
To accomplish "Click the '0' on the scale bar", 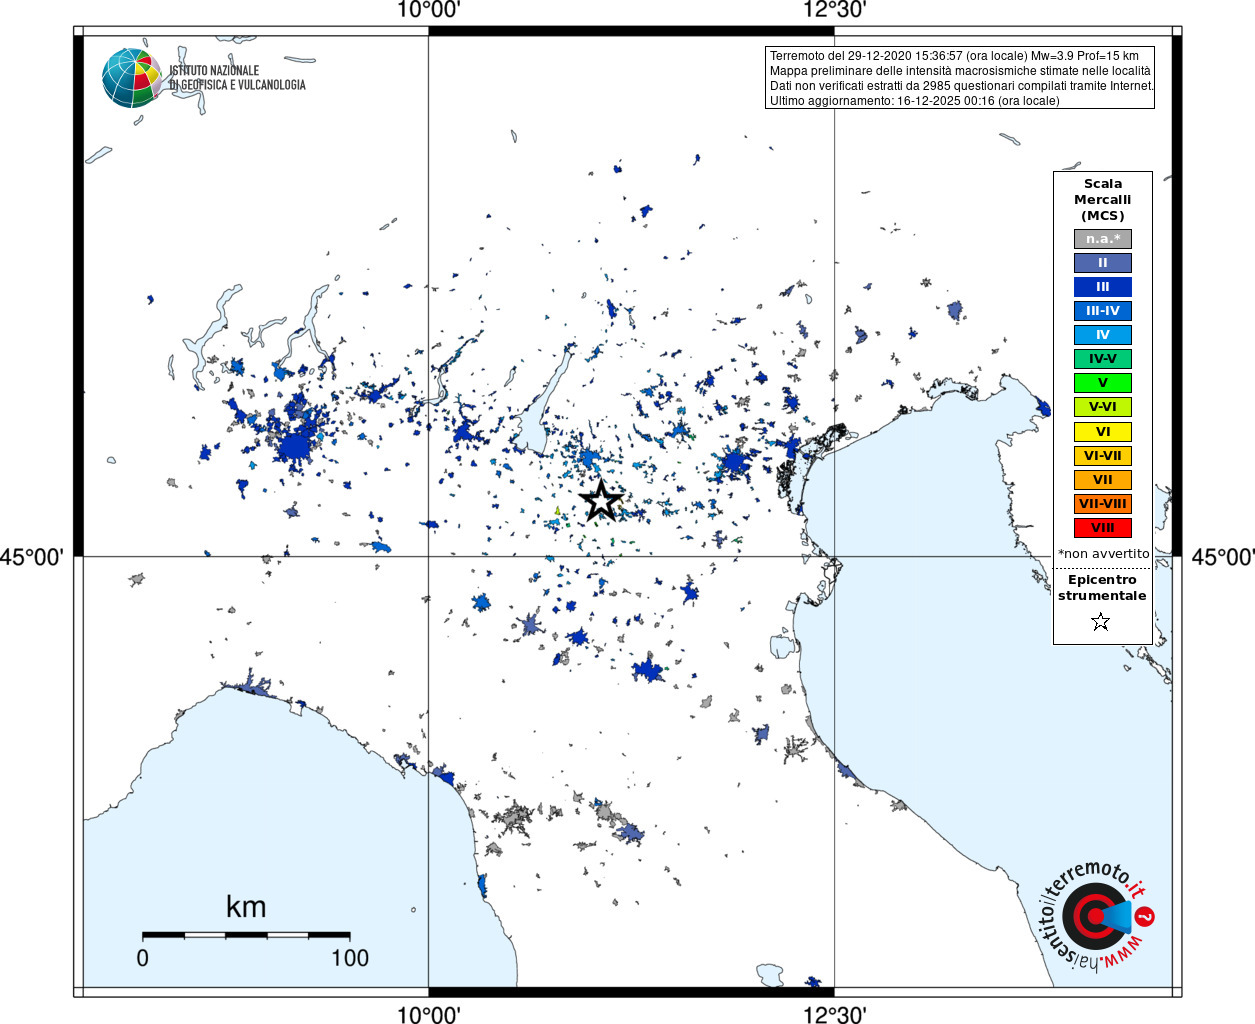I will click(143, 958).
